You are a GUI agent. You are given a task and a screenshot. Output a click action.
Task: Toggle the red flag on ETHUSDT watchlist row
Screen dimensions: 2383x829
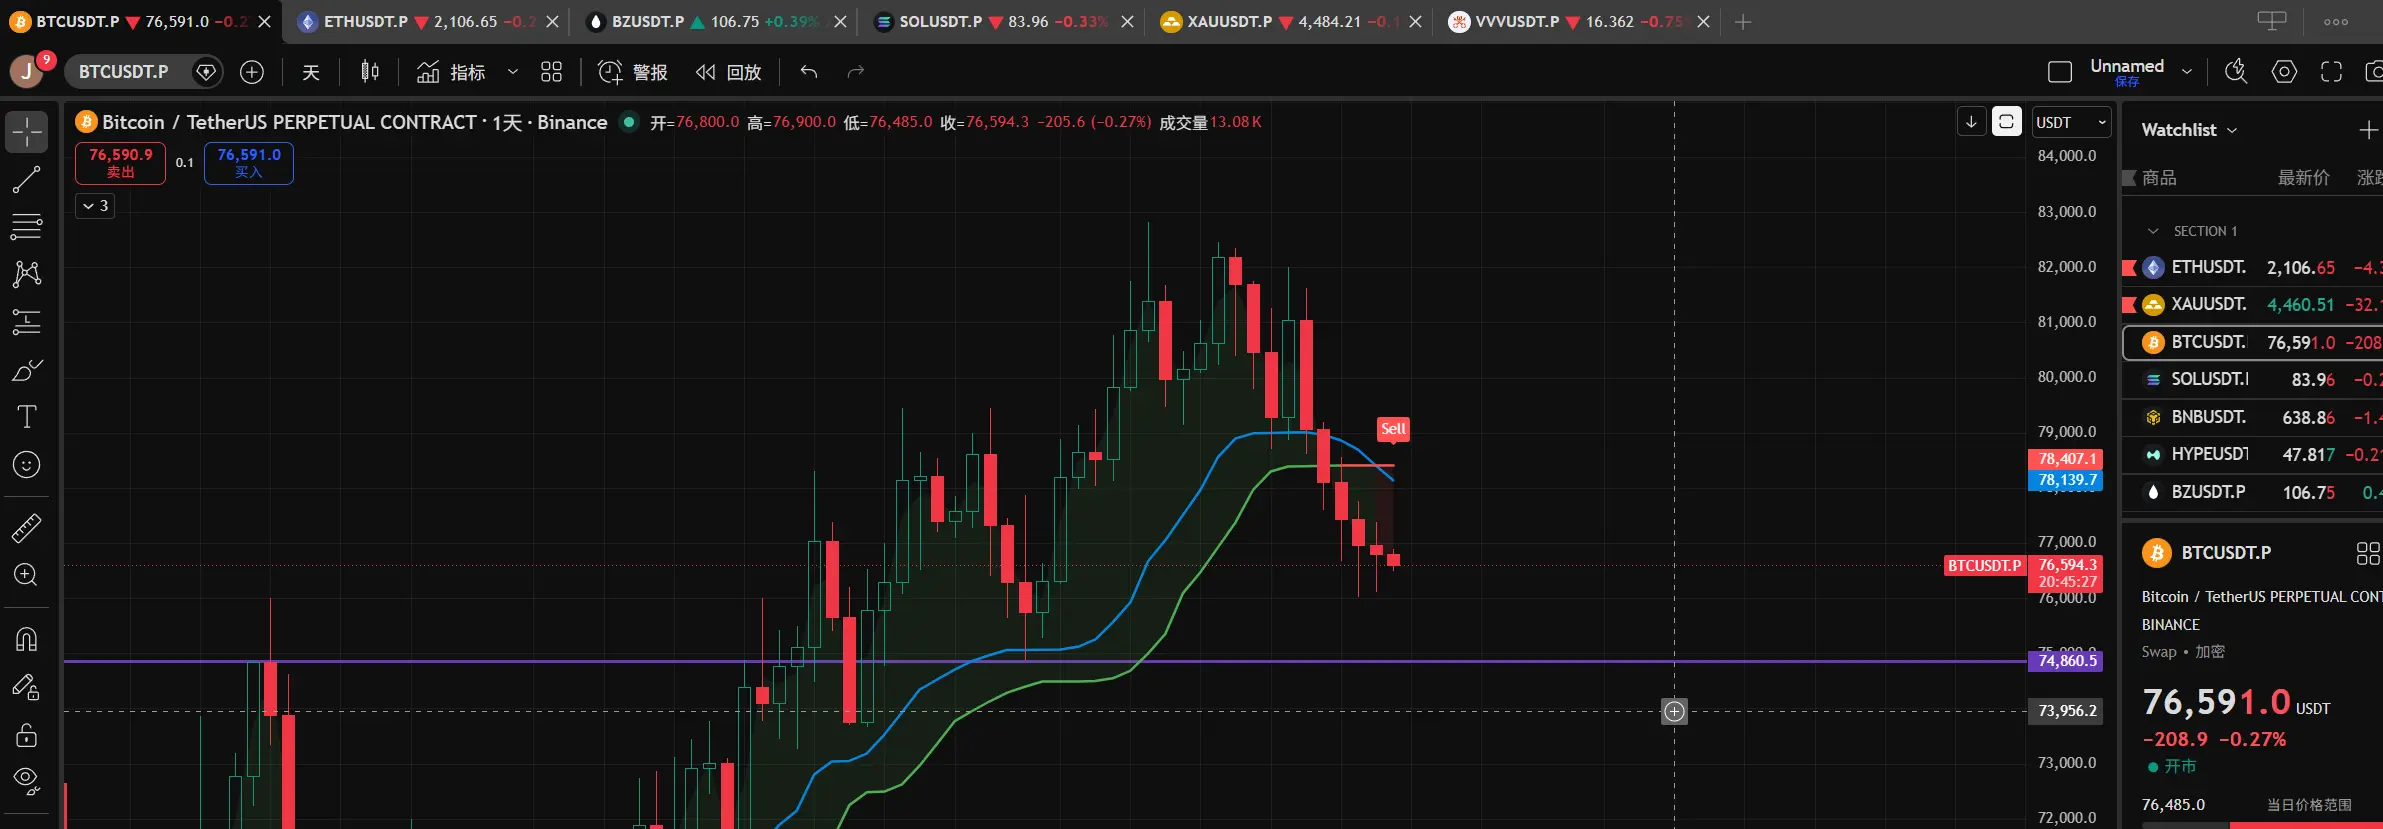click(2129, 268)
